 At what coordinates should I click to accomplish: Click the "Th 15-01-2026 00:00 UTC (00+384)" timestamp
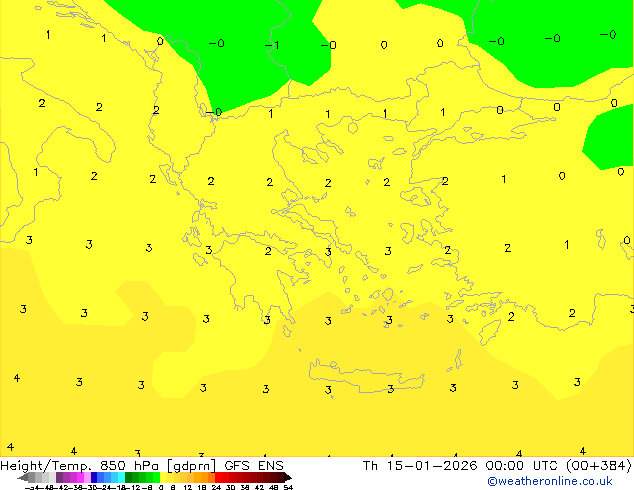[497, 465]
